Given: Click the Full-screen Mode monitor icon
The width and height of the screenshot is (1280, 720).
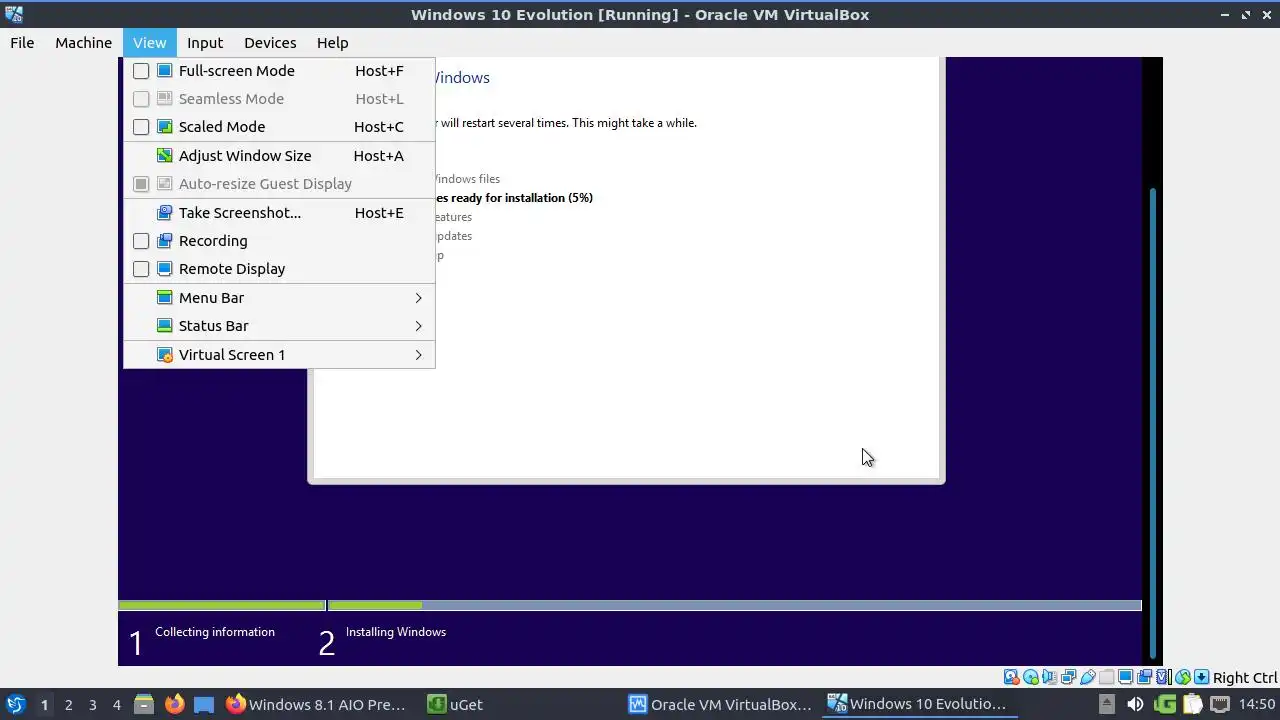Looking at the screenshot, I should (165, 71).
